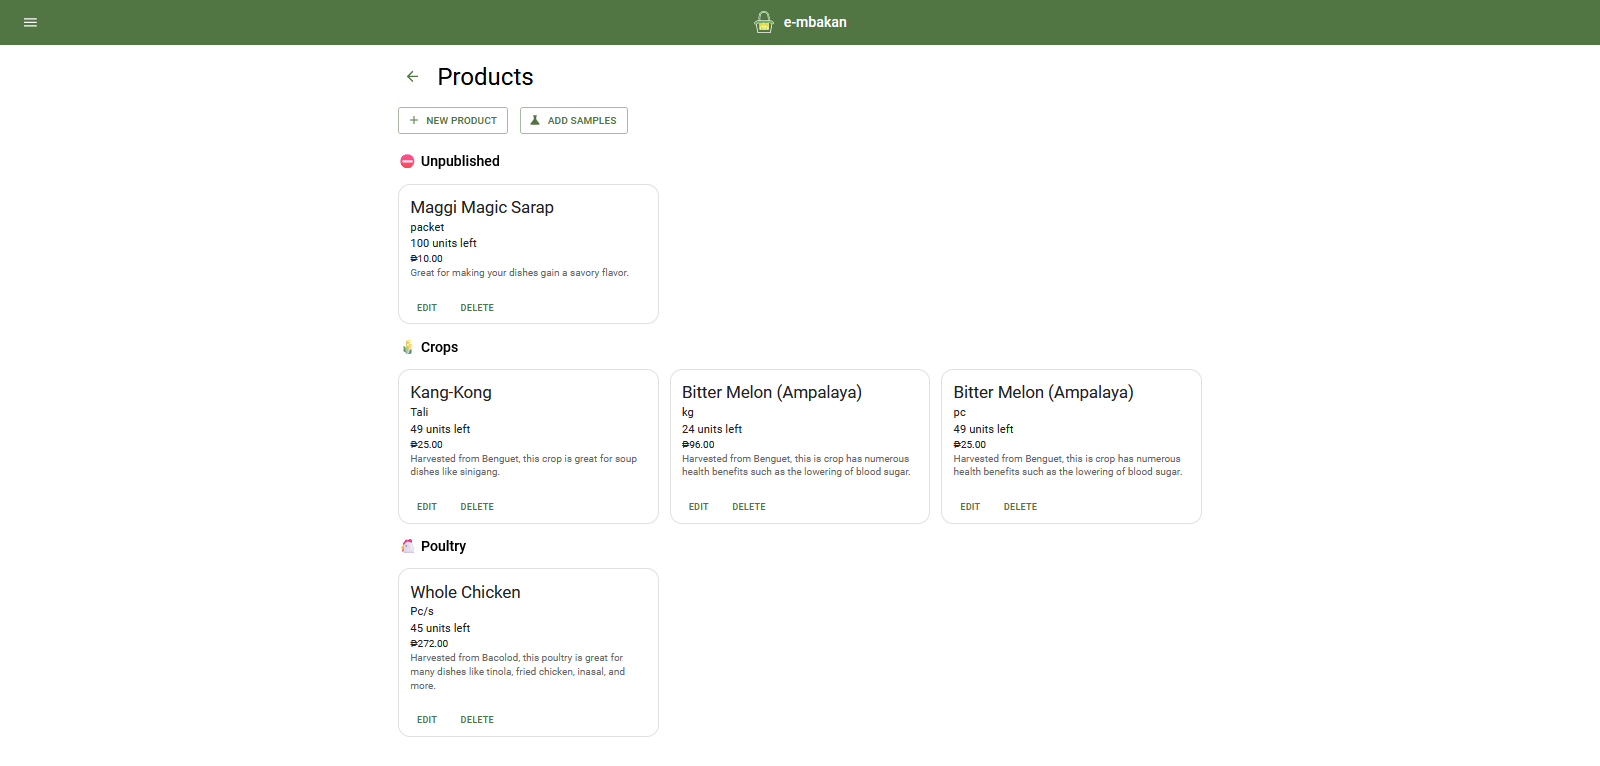
Task: Create a new product with NEW PRODUCT
Action: point(453,120)
